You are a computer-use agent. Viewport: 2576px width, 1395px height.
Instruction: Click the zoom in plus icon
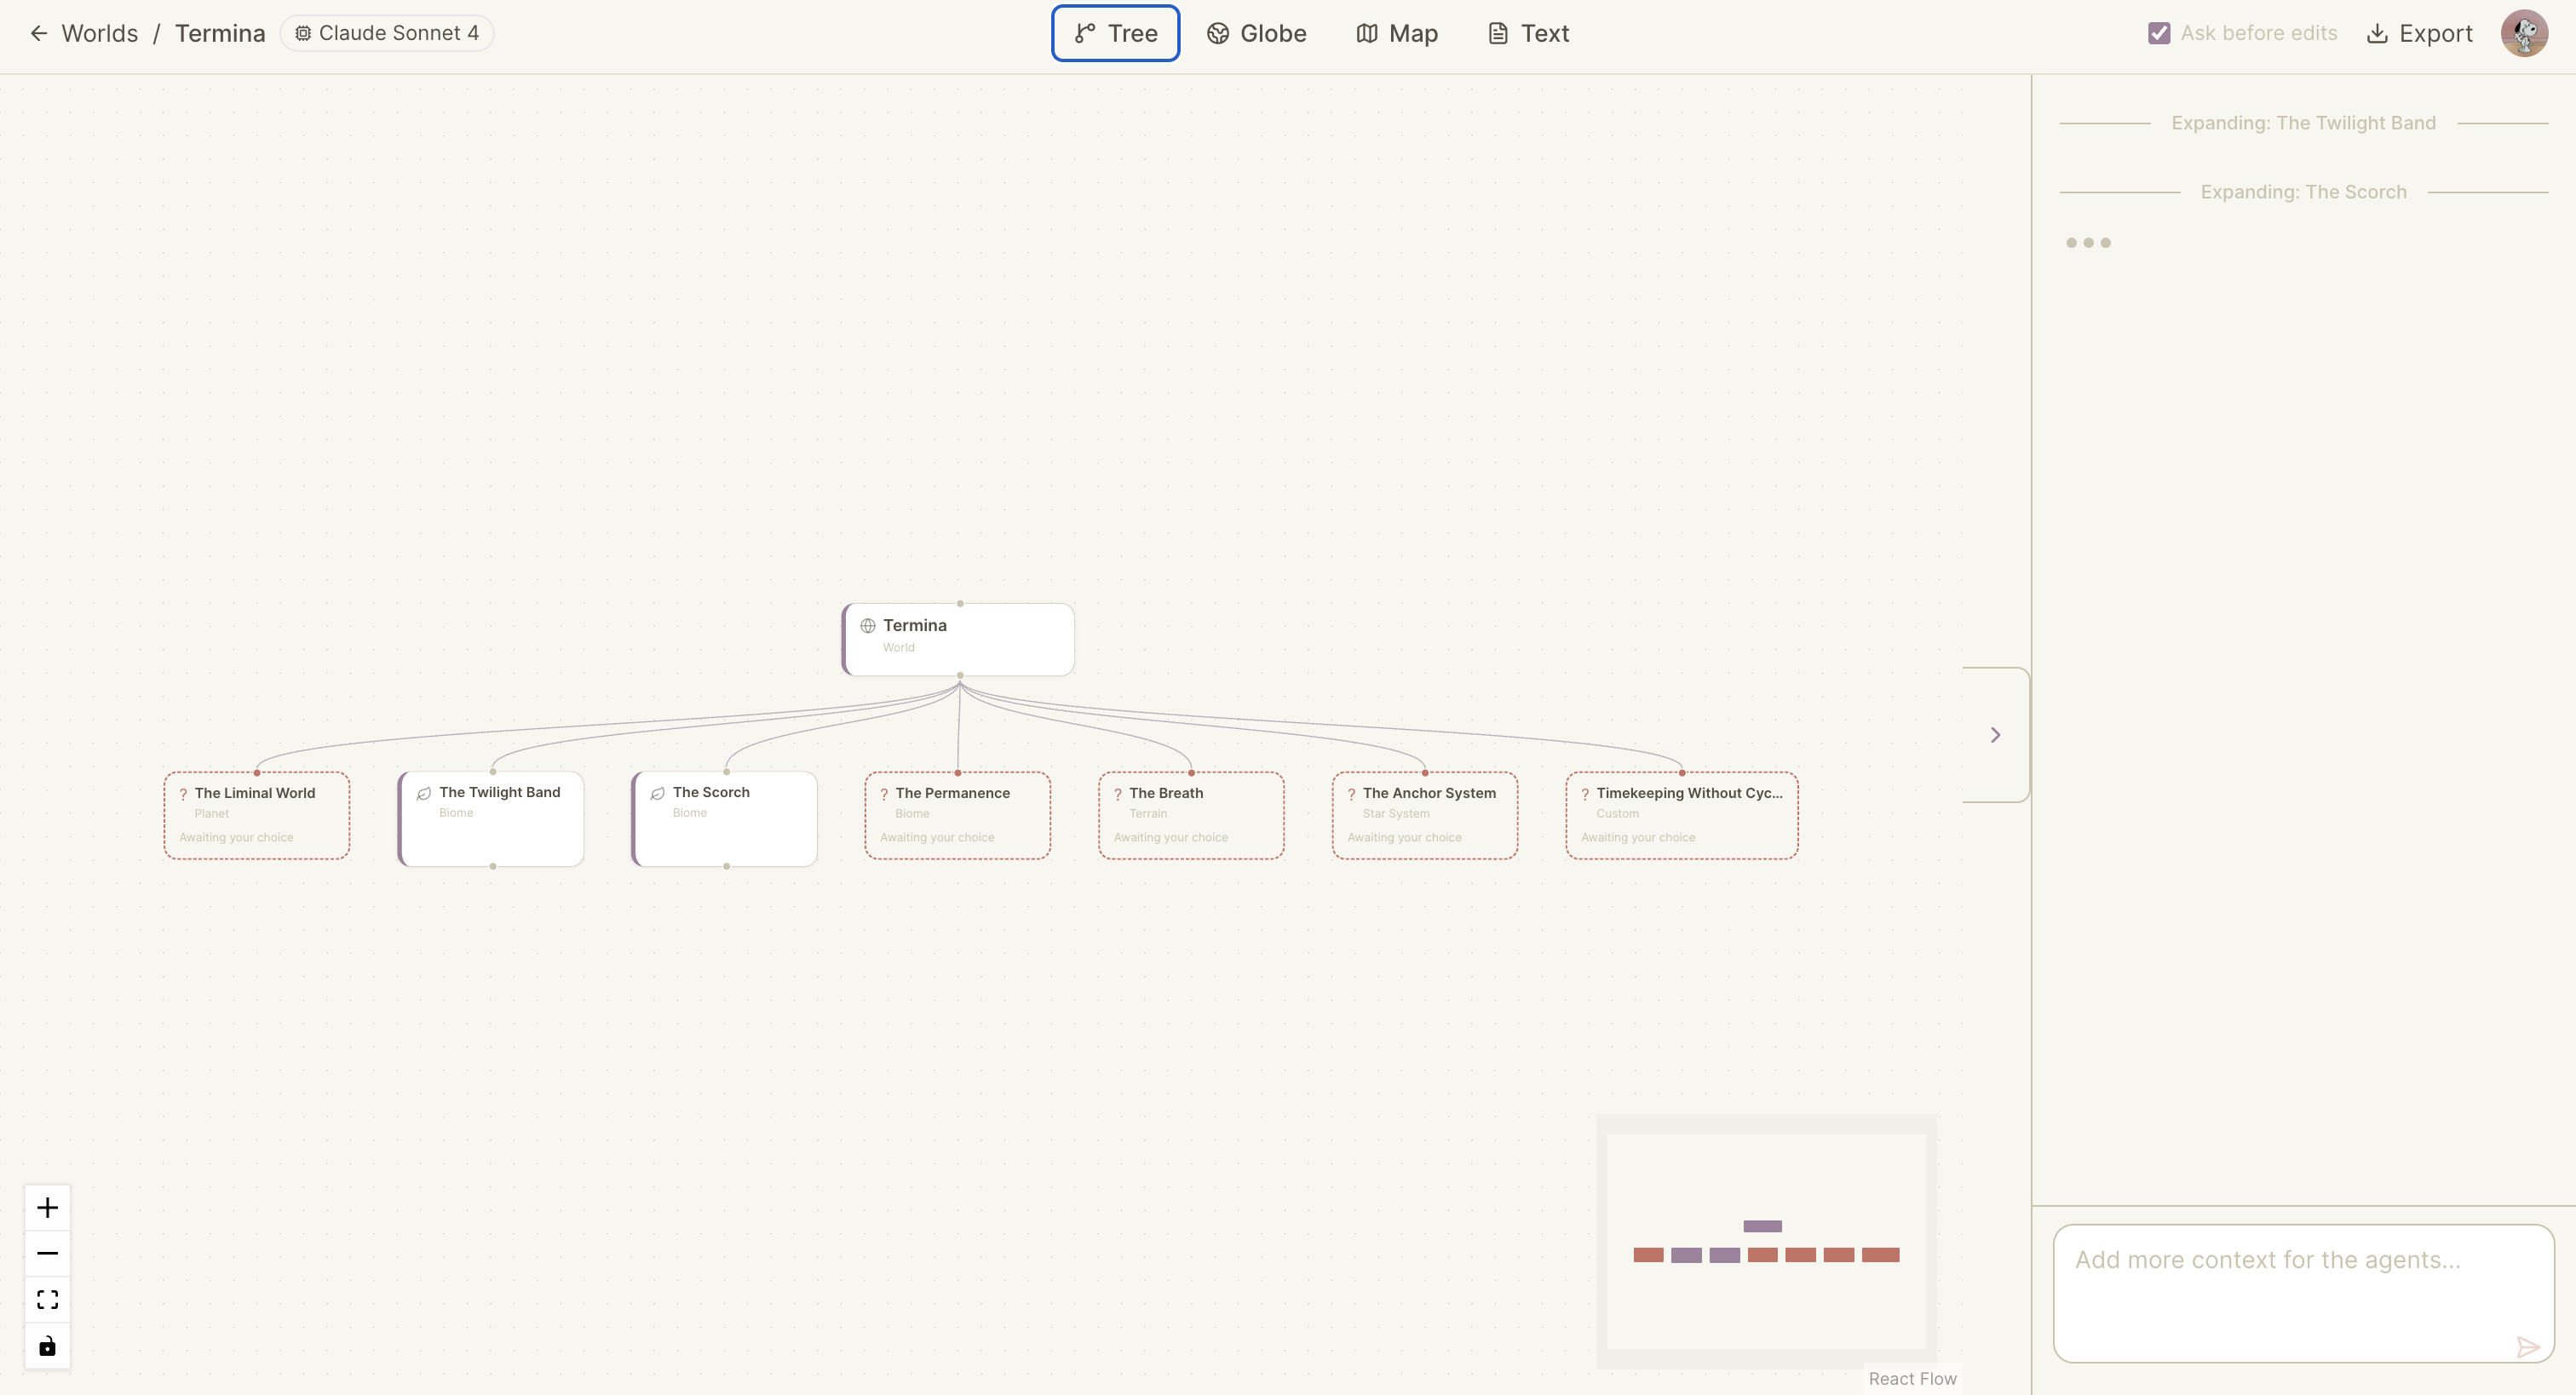[x=47, y=1208]
